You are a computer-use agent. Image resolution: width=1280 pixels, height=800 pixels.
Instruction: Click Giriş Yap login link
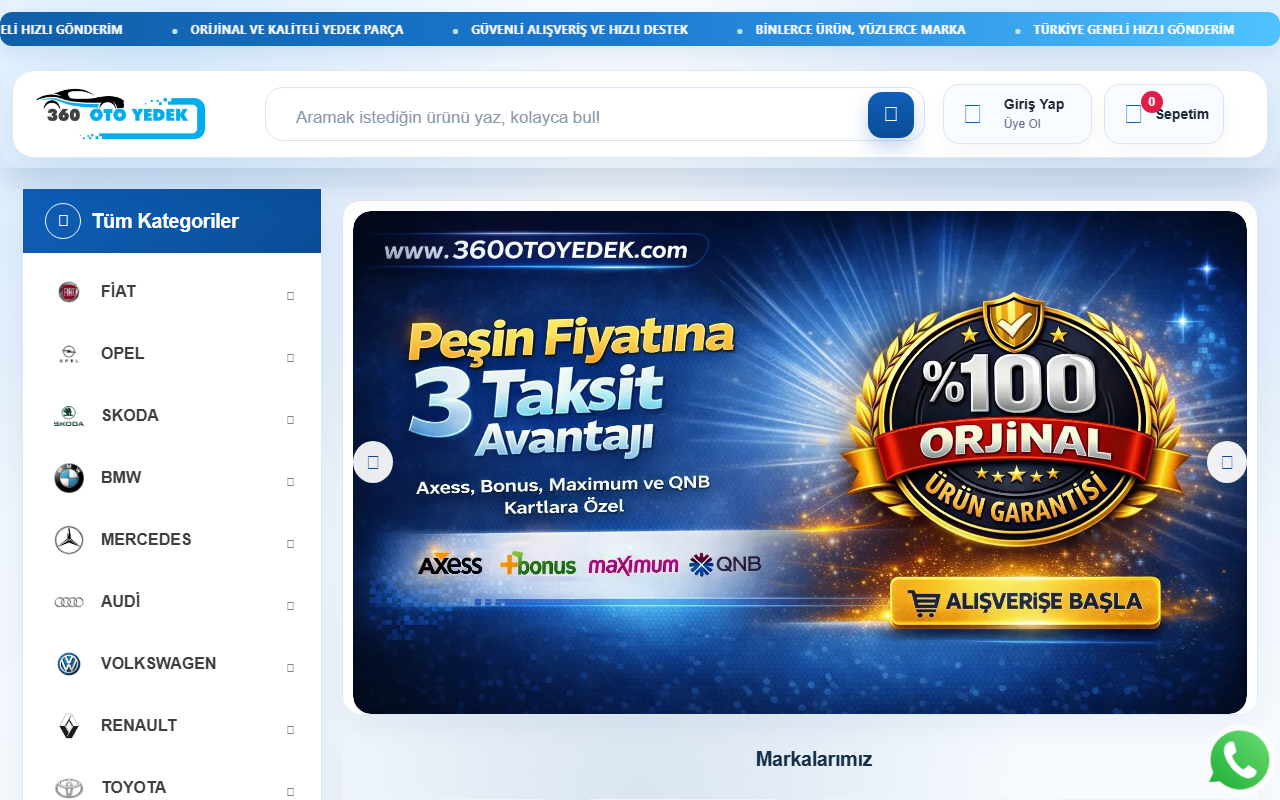[x=1034, y=104]
